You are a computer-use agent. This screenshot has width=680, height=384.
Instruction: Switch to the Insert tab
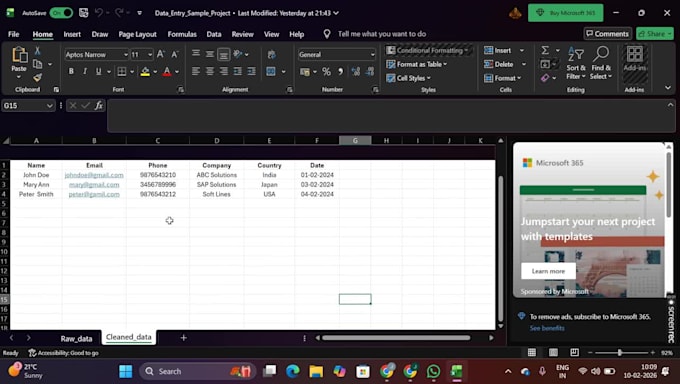72,34
